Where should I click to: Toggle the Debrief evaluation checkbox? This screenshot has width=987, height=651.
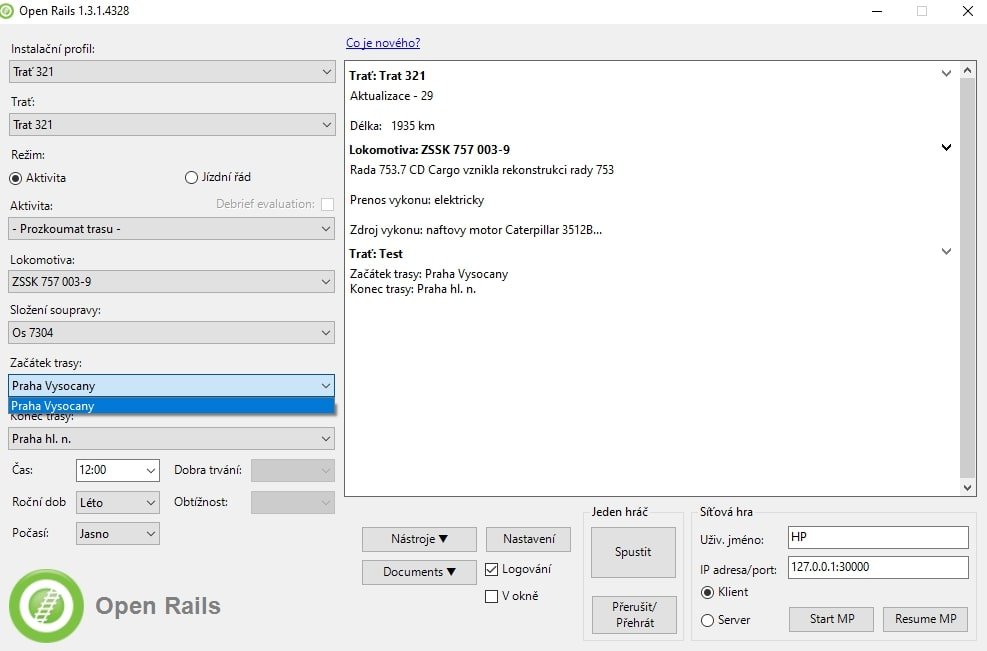coord(327,204)
